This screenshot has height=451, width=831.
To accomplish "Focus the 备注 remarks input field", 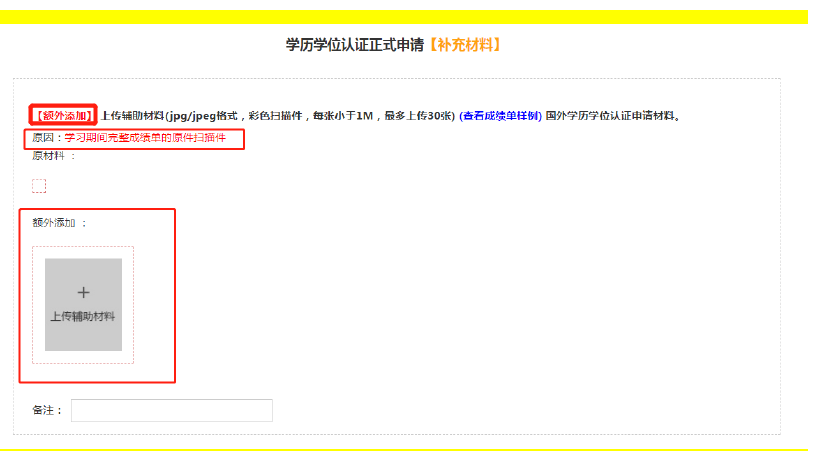I will tap(171, 410).
